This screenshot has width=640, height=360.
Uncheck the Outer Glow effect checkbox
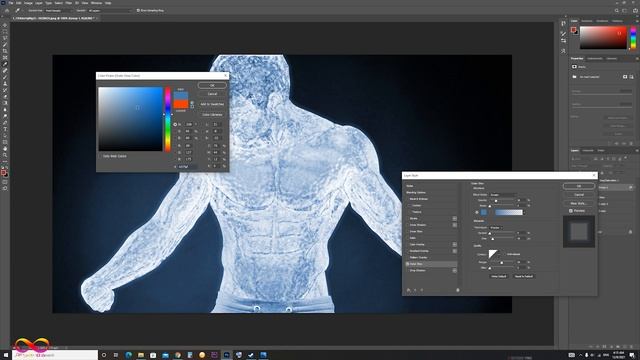[x=407, y=264]
